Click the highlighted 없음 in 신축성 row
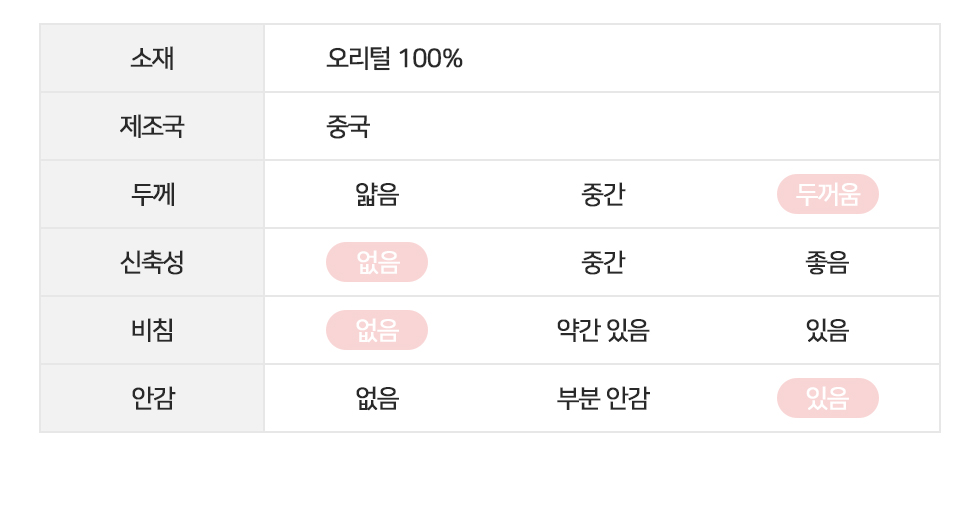 click(x=377, y=262)
